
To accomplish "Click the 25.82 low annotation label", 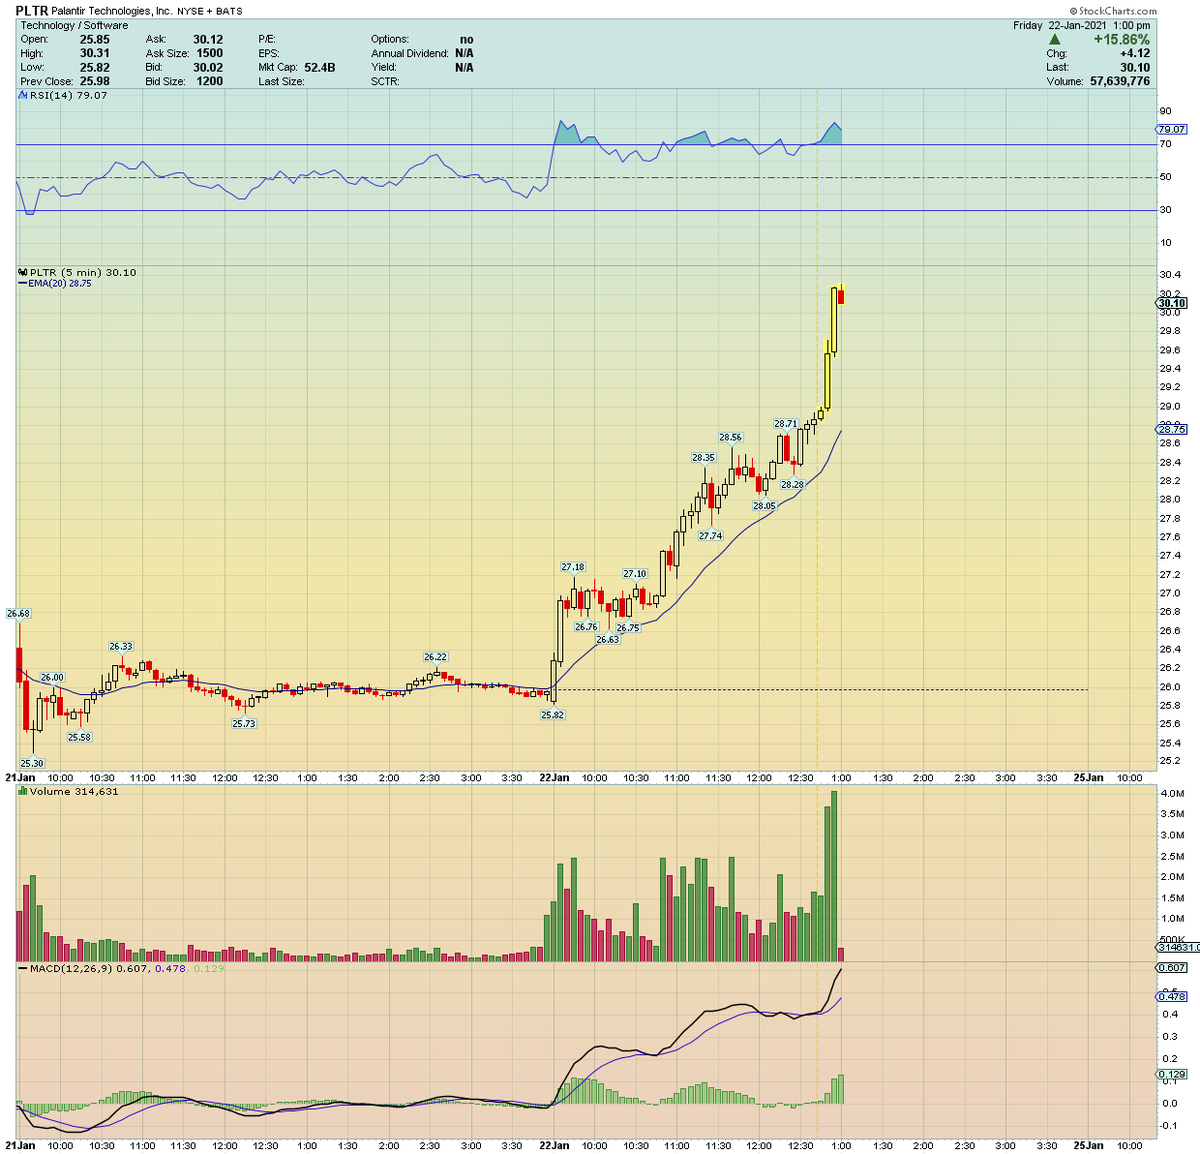I will [553, 714].
